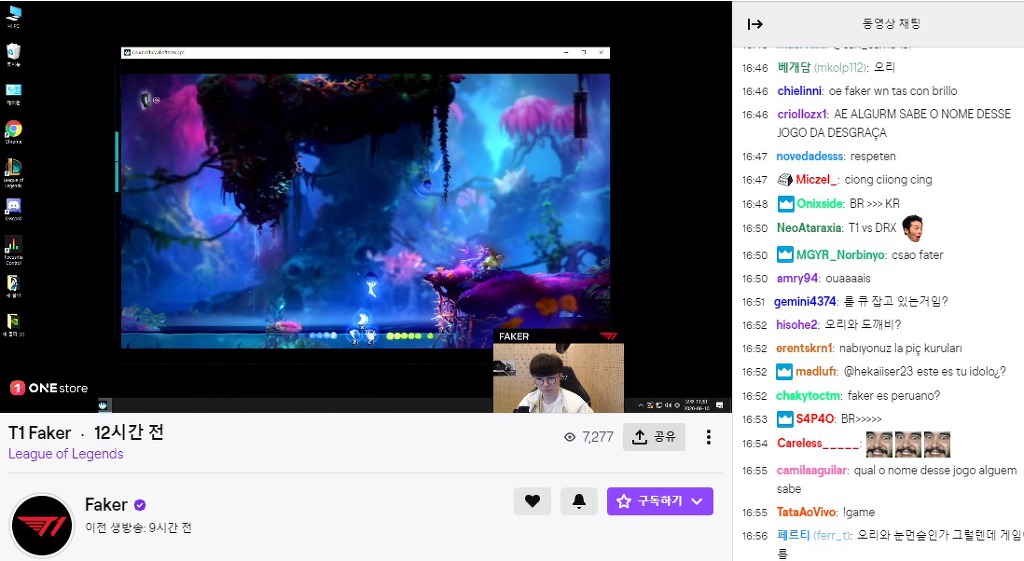Toggle notifications with the bell button
Screen dimensions: 1024x561
coord(579,501)
